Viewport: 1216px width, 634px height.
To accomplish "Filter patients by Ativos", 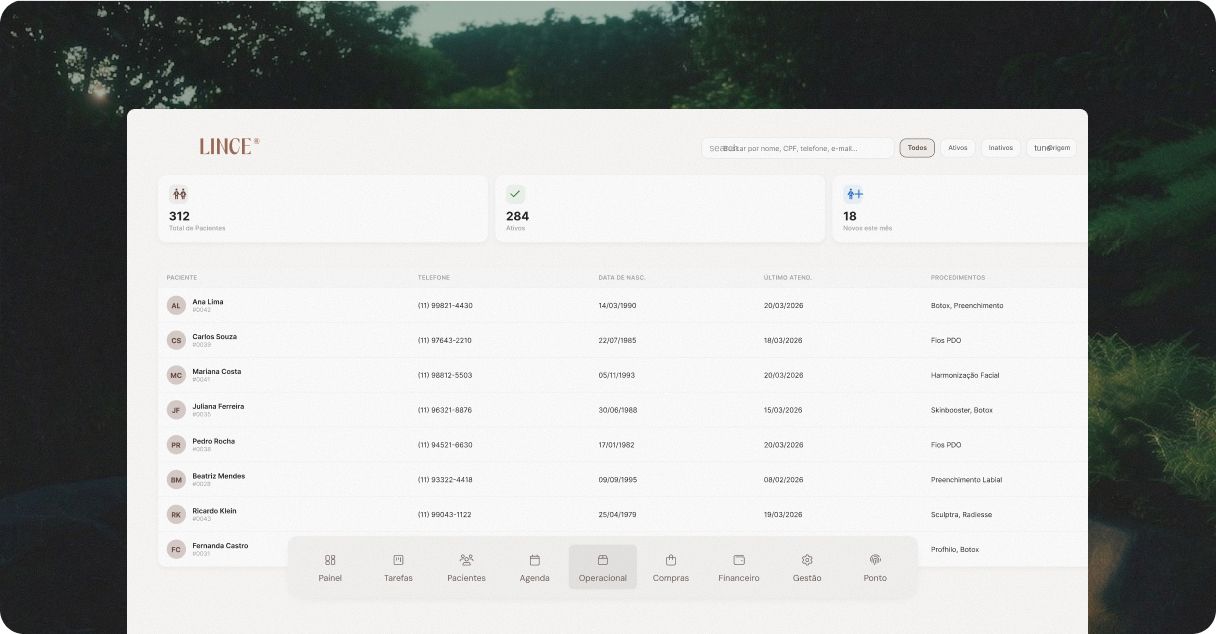I will [x=957, y=148].
